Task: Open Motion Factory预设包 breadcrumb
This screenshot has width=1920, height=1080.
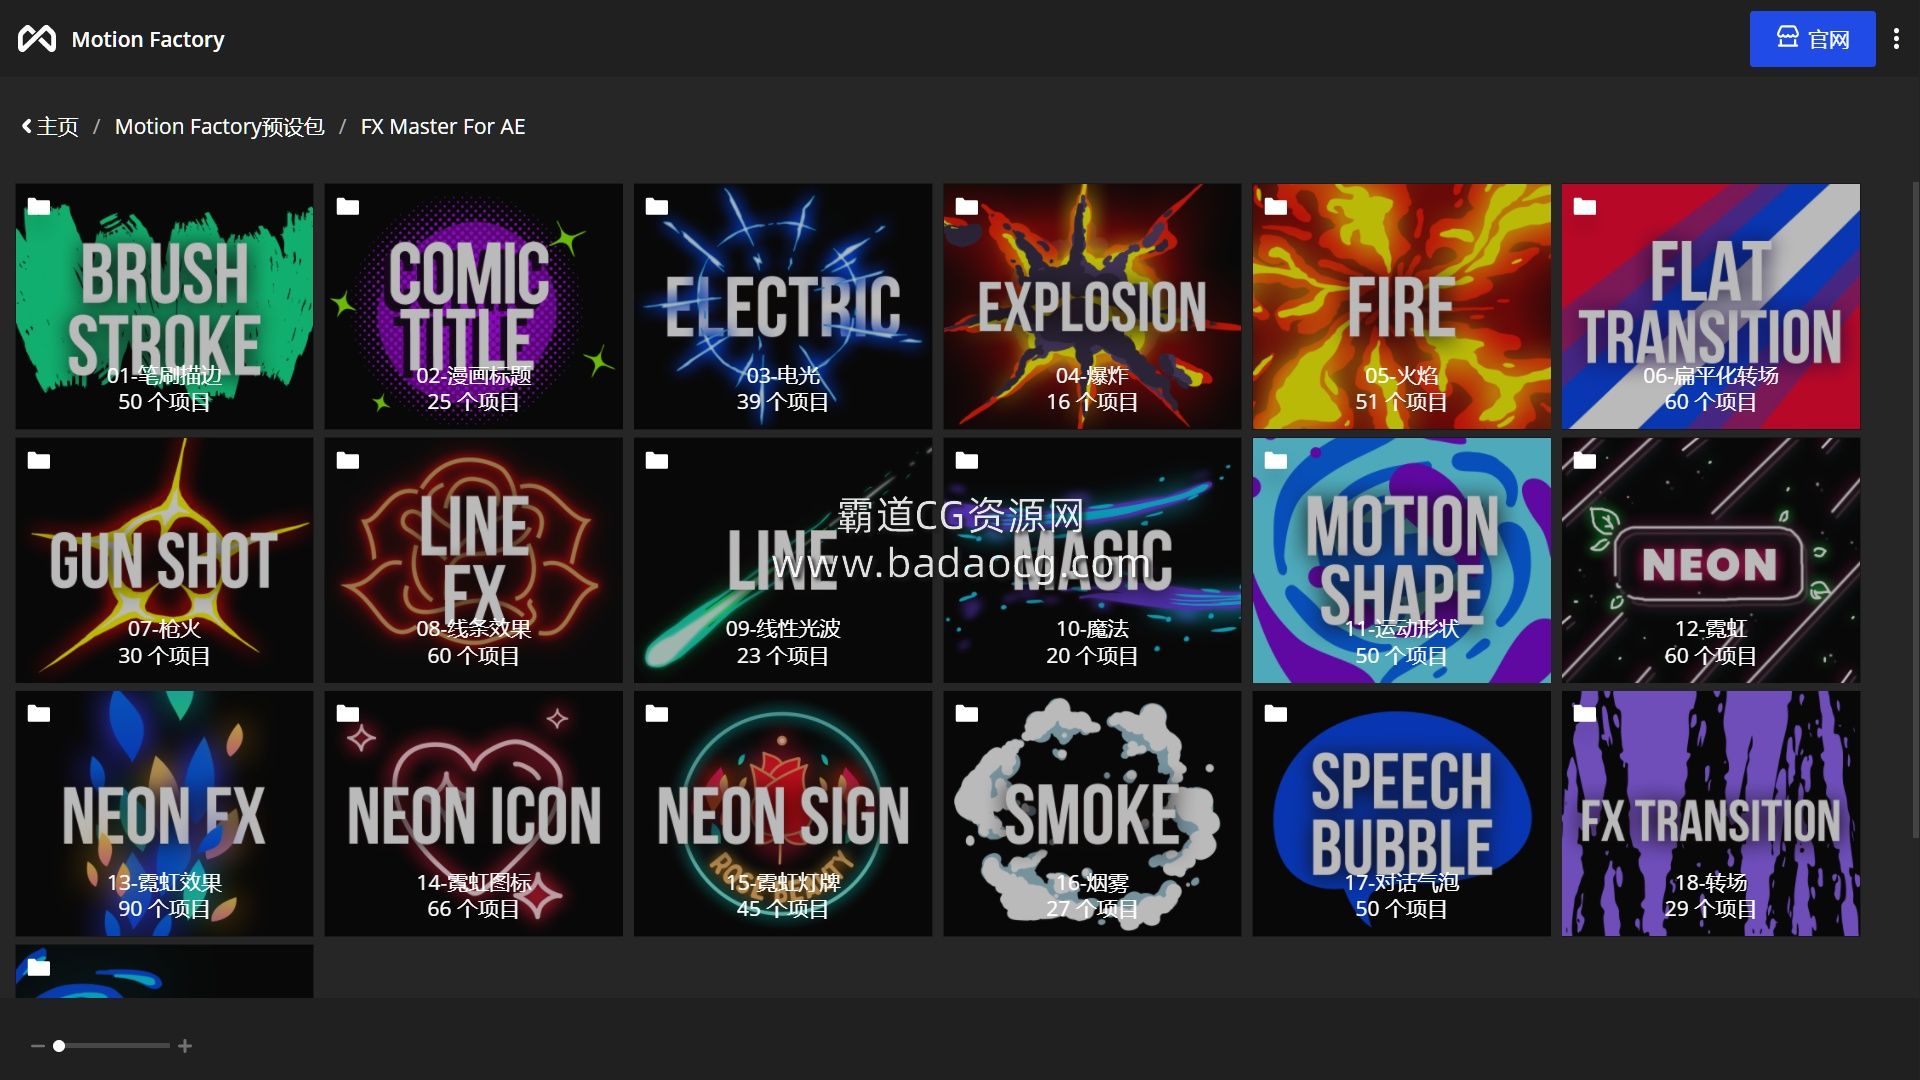Action: tap(219, 127)
